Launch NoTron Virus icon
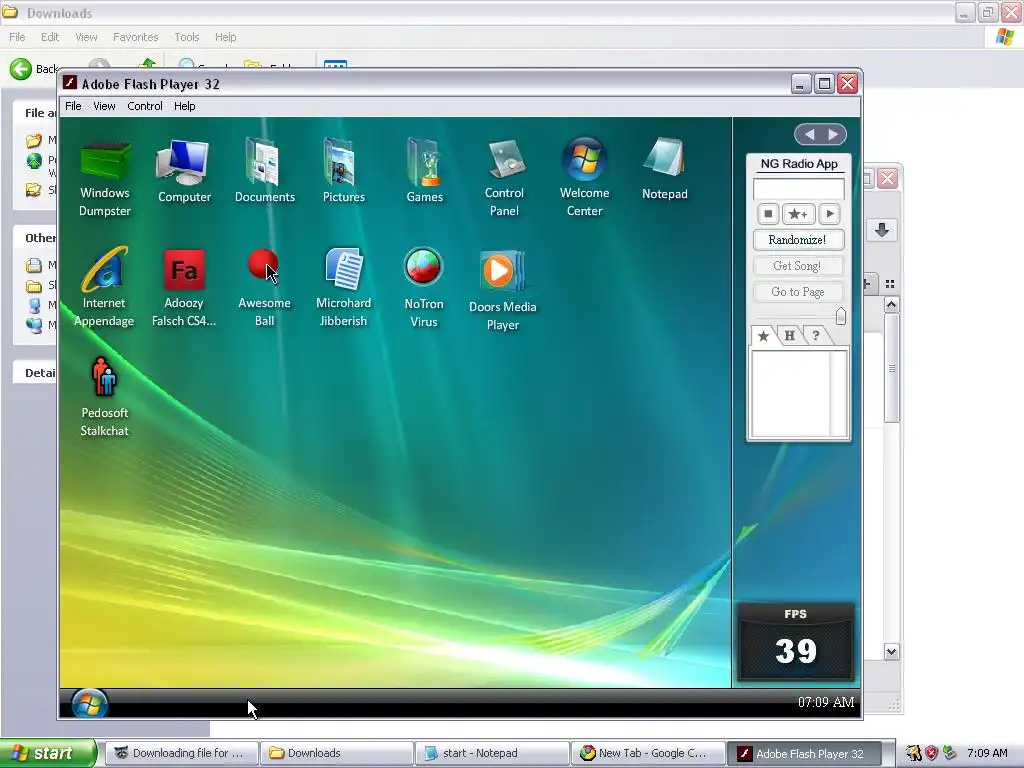Screen dimensions: 1024x768 [x=423, y=287]
